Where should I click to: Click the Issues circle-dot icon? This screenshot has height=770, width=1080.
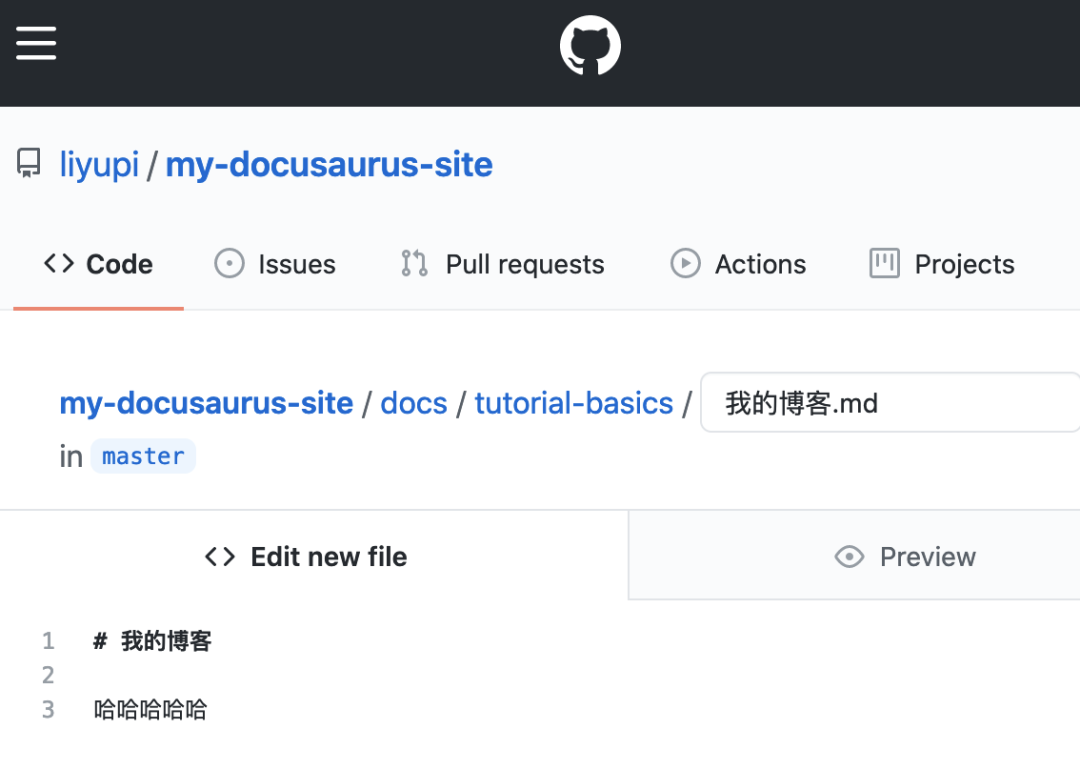(x=229, y=264)
